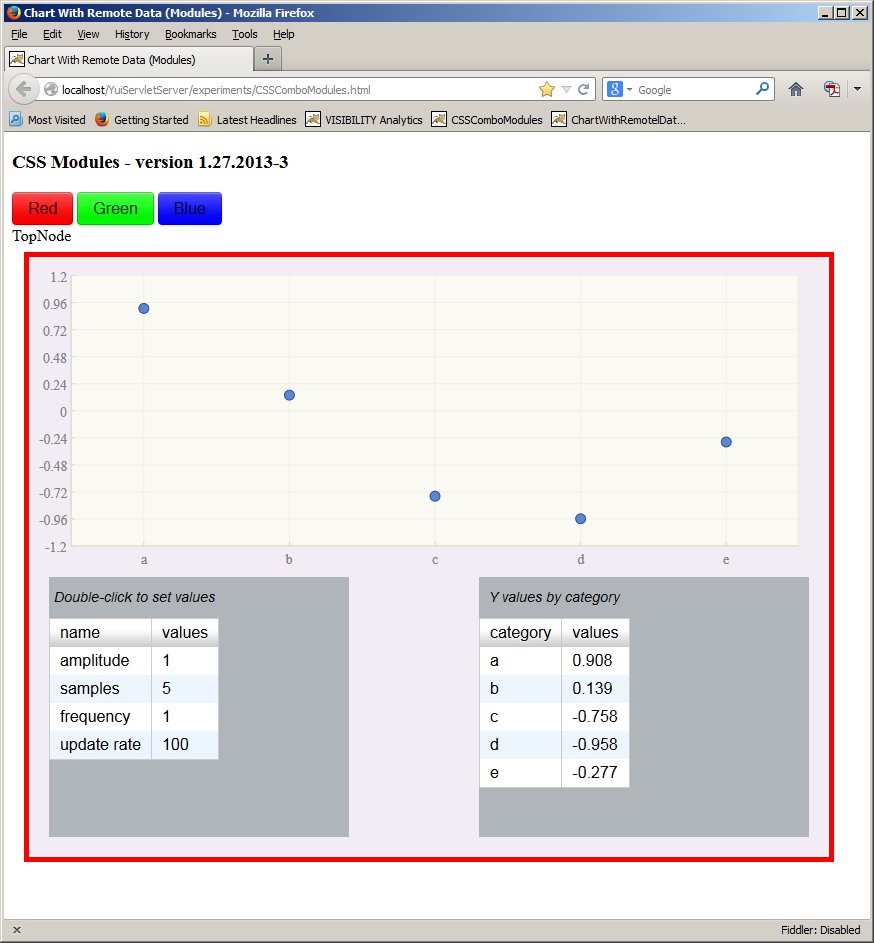Open the URL history dropdown arrow

(x=566, y=89)
